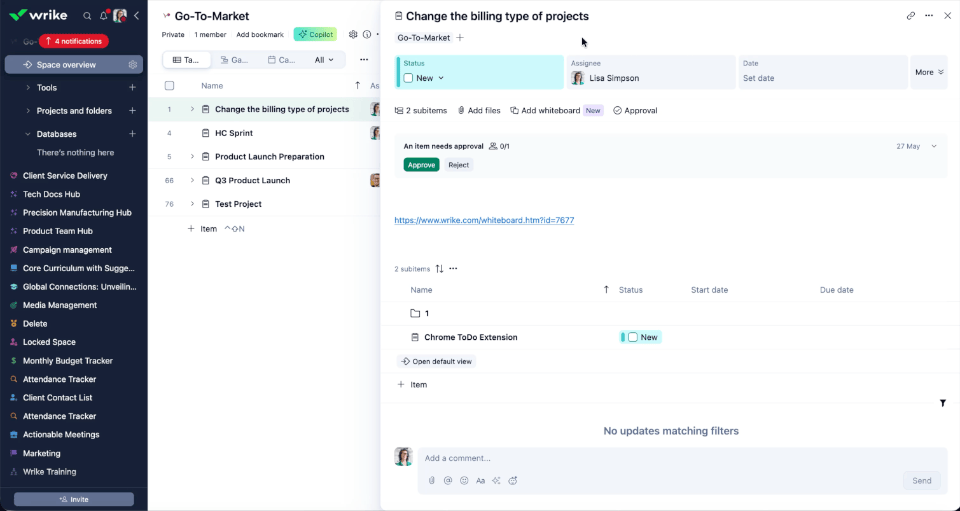
Task: Add location plus next to Go-To-Market tag
Action: pos(460,38)
